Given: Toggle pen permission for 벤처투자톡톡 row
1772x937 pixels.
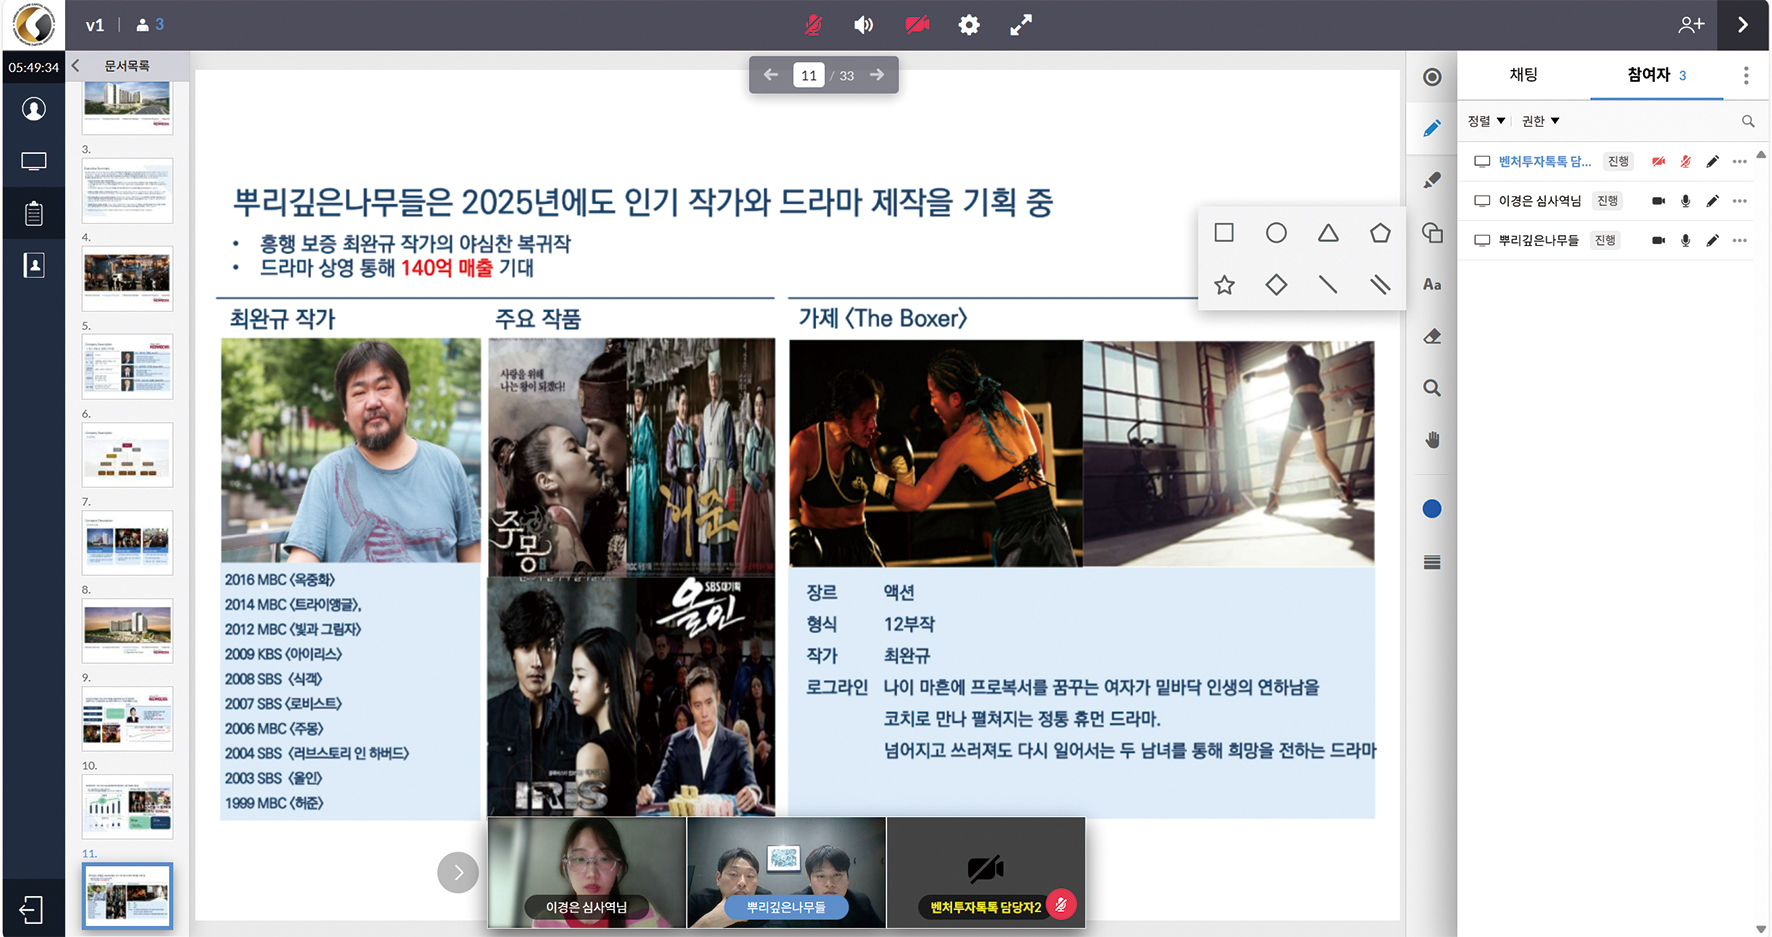Looking at the screenshot, I should [x=1712, y=161].
